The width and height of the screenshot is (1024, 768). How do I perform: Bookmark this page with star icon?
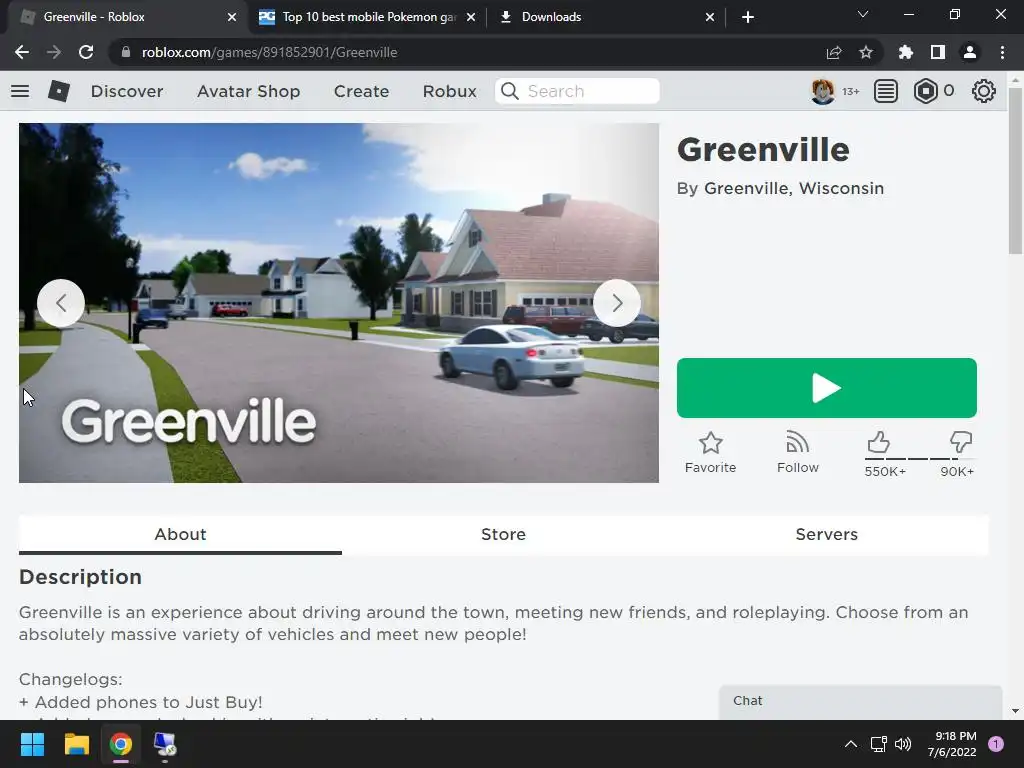click(865, 52)
